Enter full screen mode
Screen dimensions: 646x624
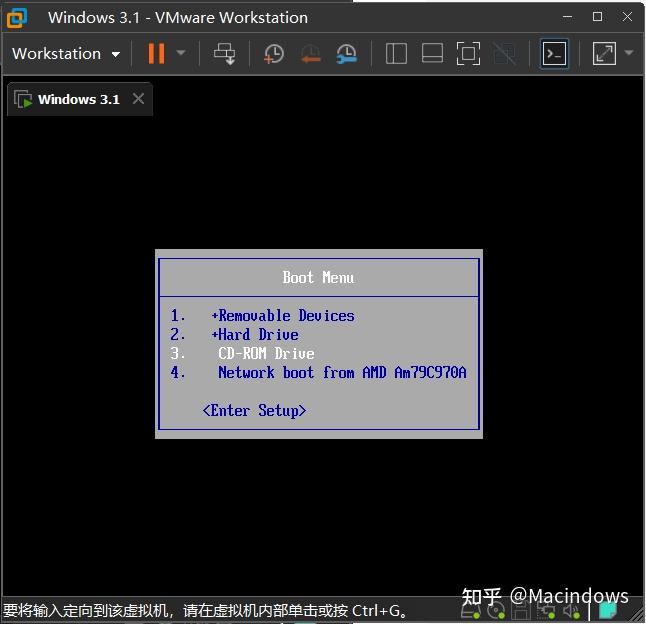tap(468, 54)
